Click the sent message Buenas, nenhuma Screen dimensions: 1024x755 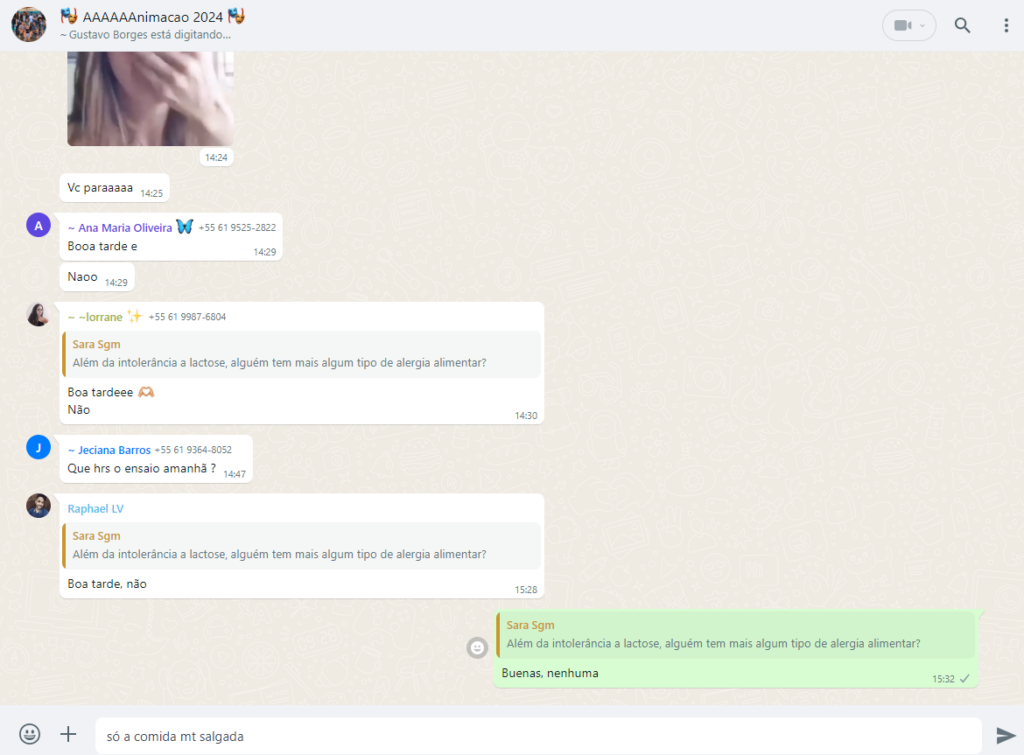tap(550, 673)
